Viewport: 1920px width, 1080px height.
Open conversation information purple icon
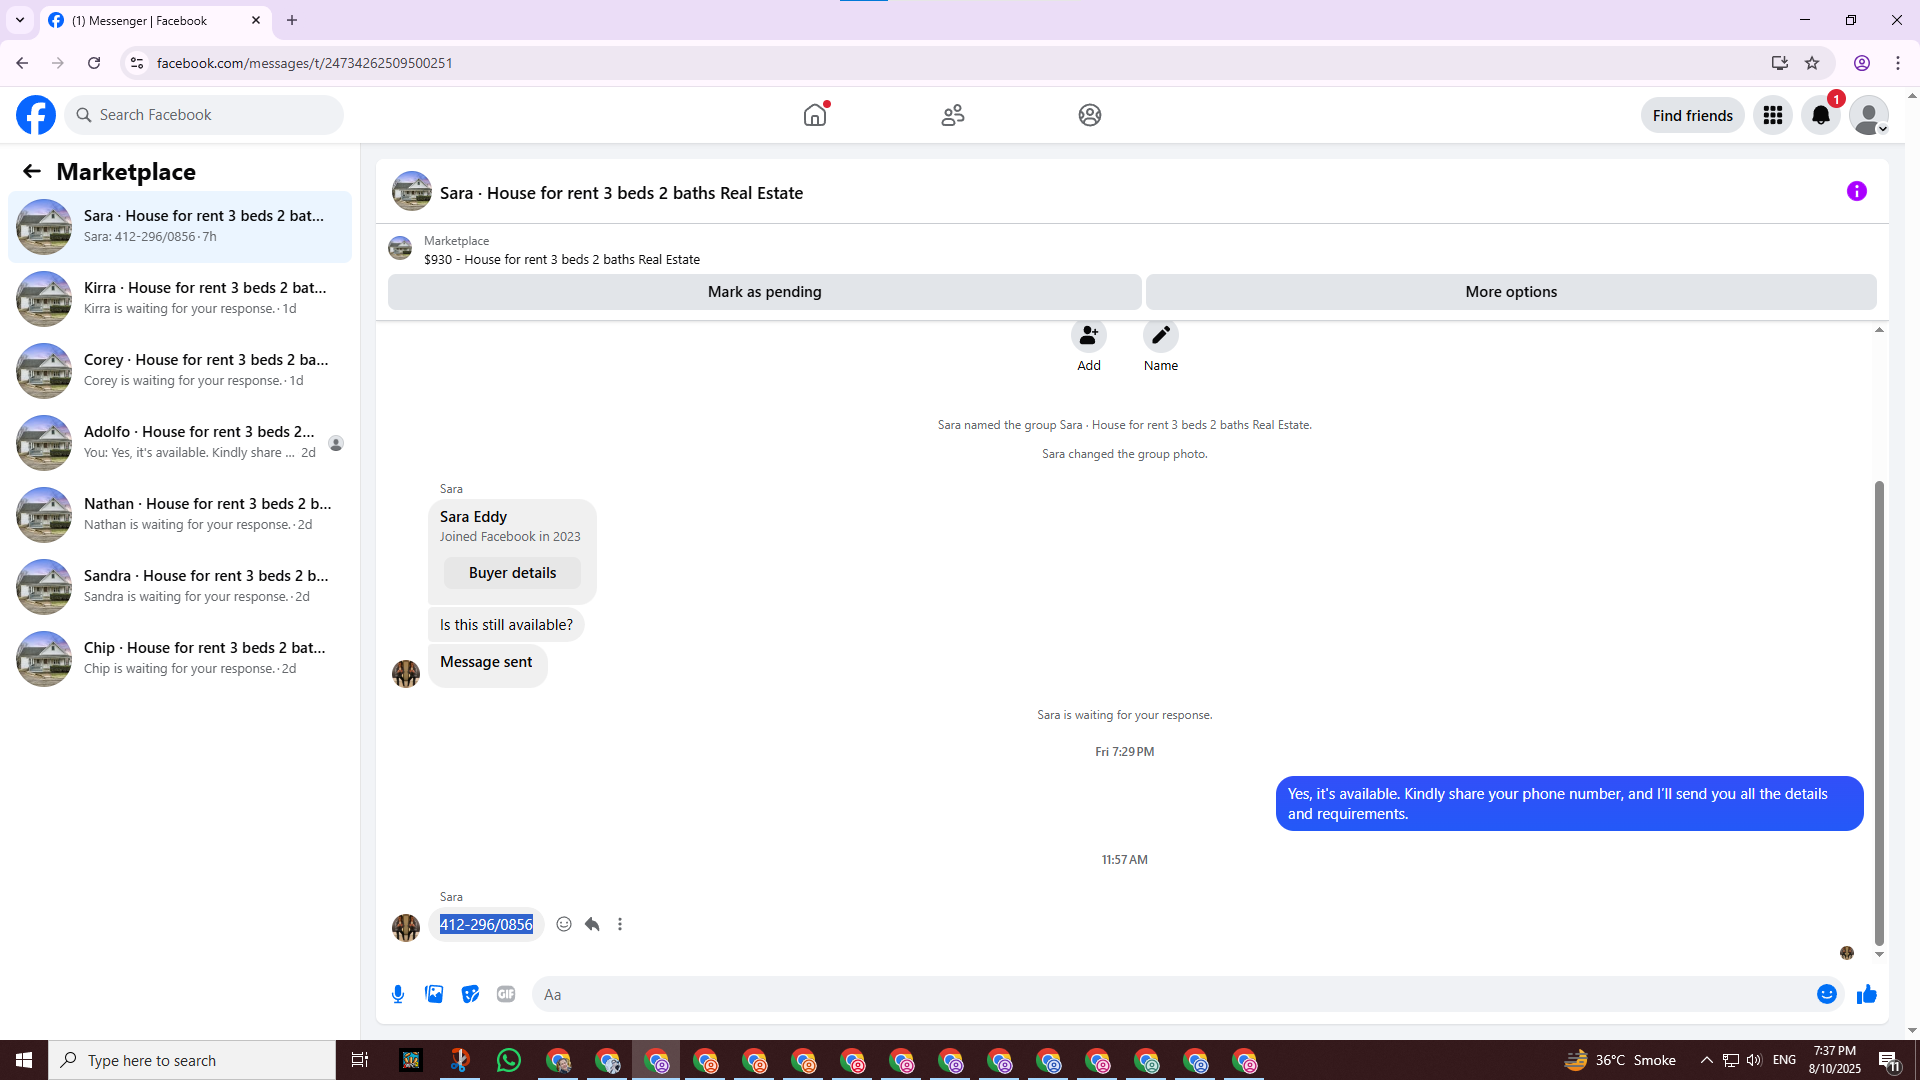pyautogui.click(x=1856, y=191)
